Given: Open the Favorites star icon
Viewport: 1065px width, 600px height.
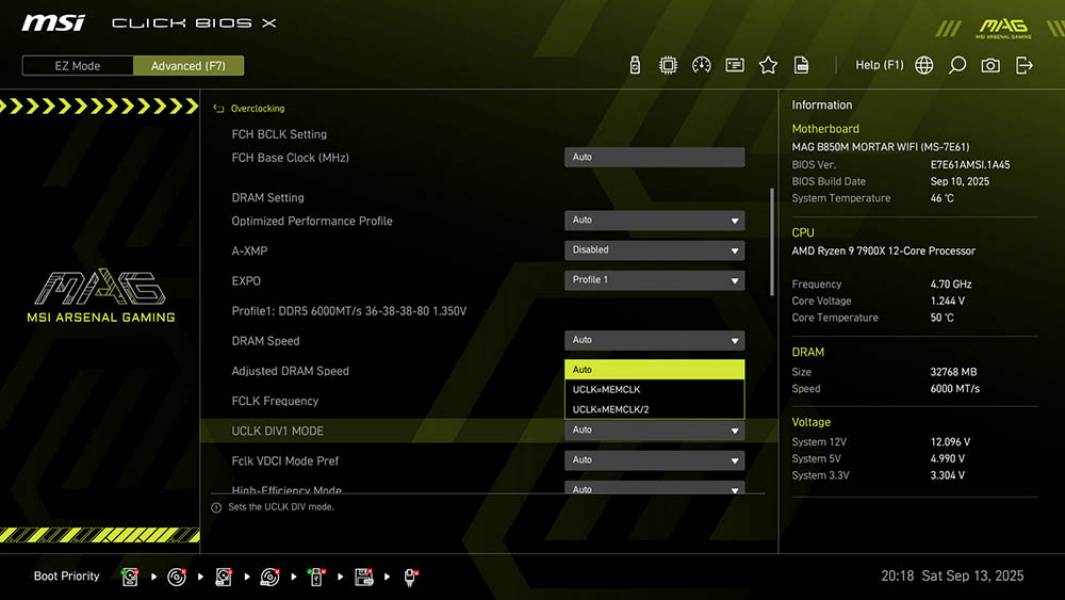Looking at the screenshot, I should (769, 64).
